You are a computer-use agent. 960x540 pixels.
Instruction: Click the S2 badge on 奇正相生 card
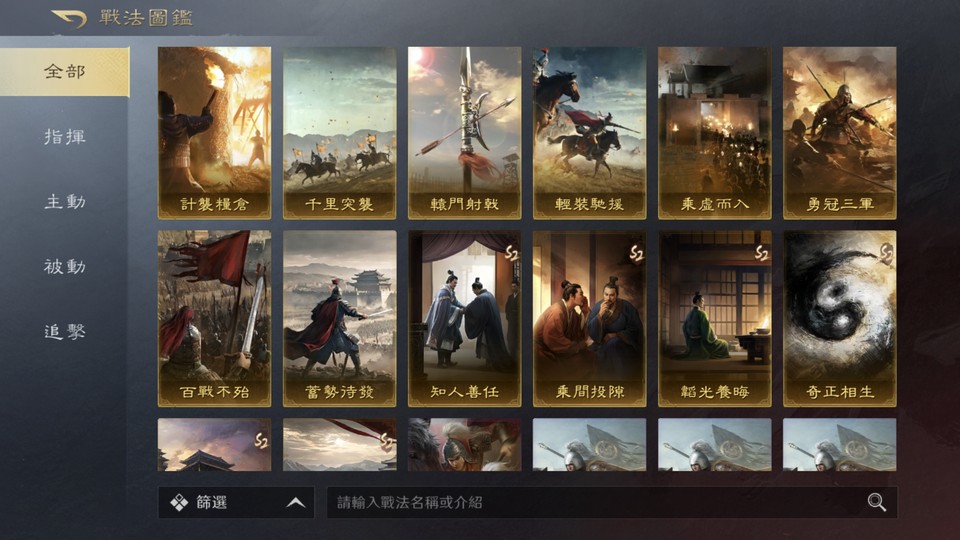coord(886,252)
